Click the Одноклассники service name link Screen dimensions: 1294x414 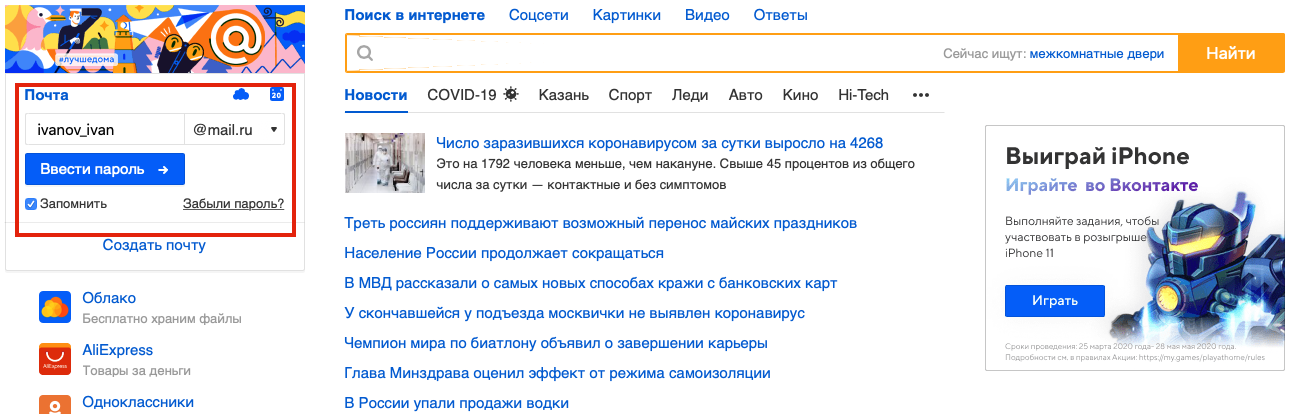138,402
